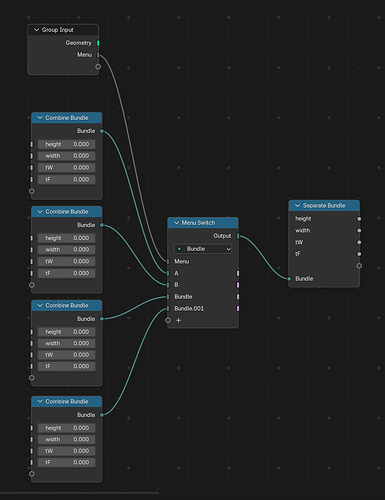Click the tF output socket on Separate Bundle
This screenshot has width=385, height=500.
click(359, 254)
